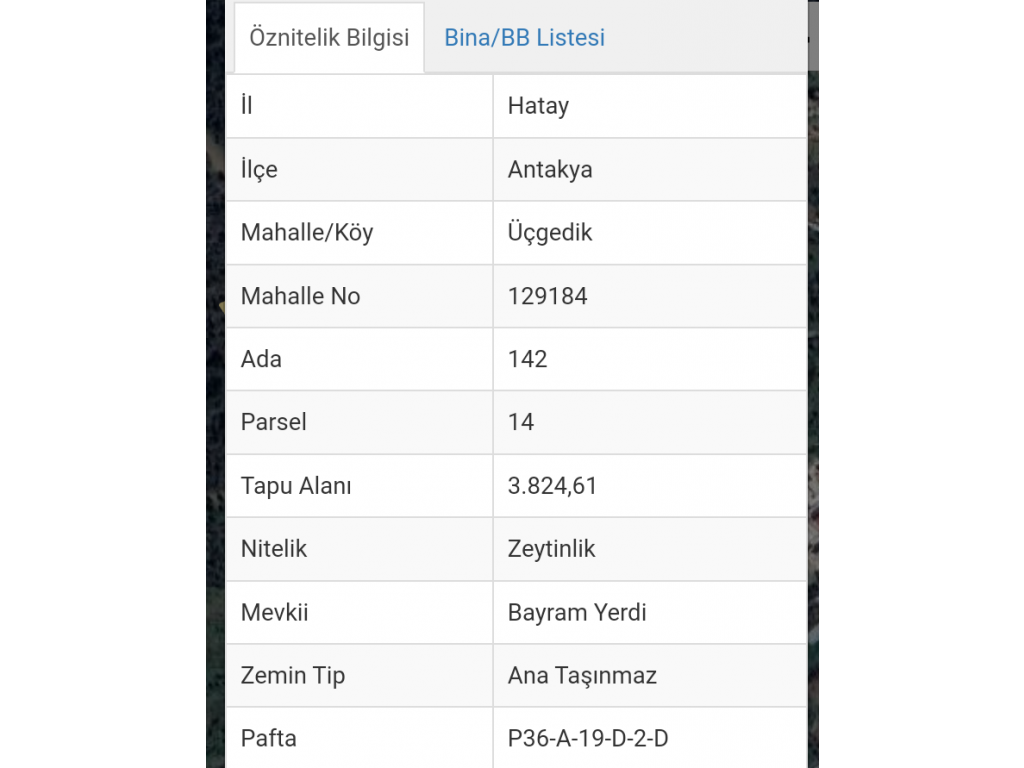
Task: Select the Zemin Tip label
Action: pyautogui.click(x=293, y=675)
